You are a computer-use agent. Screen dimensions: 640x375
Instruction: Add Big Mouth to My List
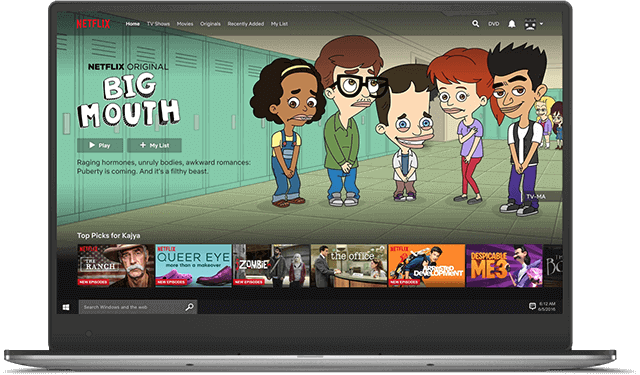pyautogui.click(x=154, y=145)
